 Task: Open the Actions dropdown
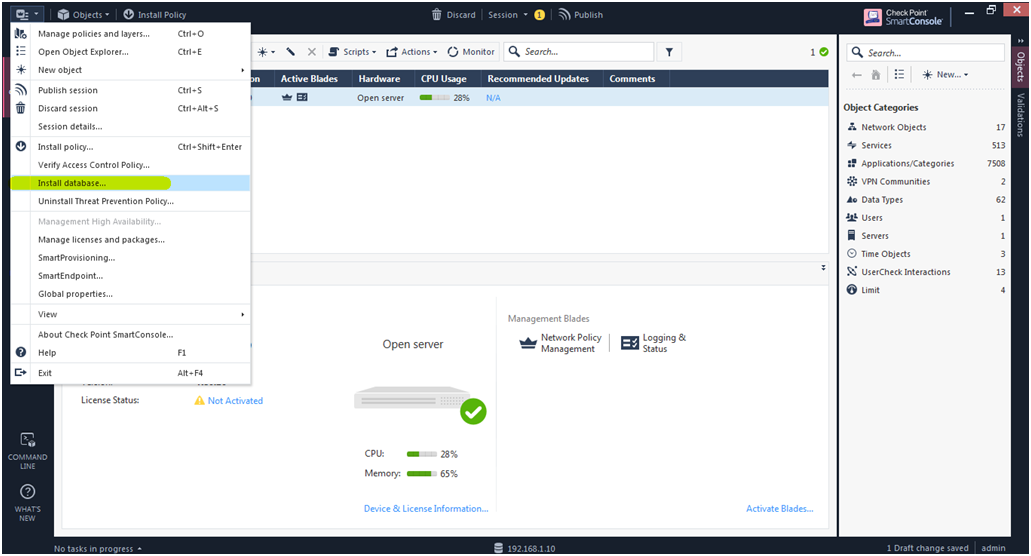[412, 52]
